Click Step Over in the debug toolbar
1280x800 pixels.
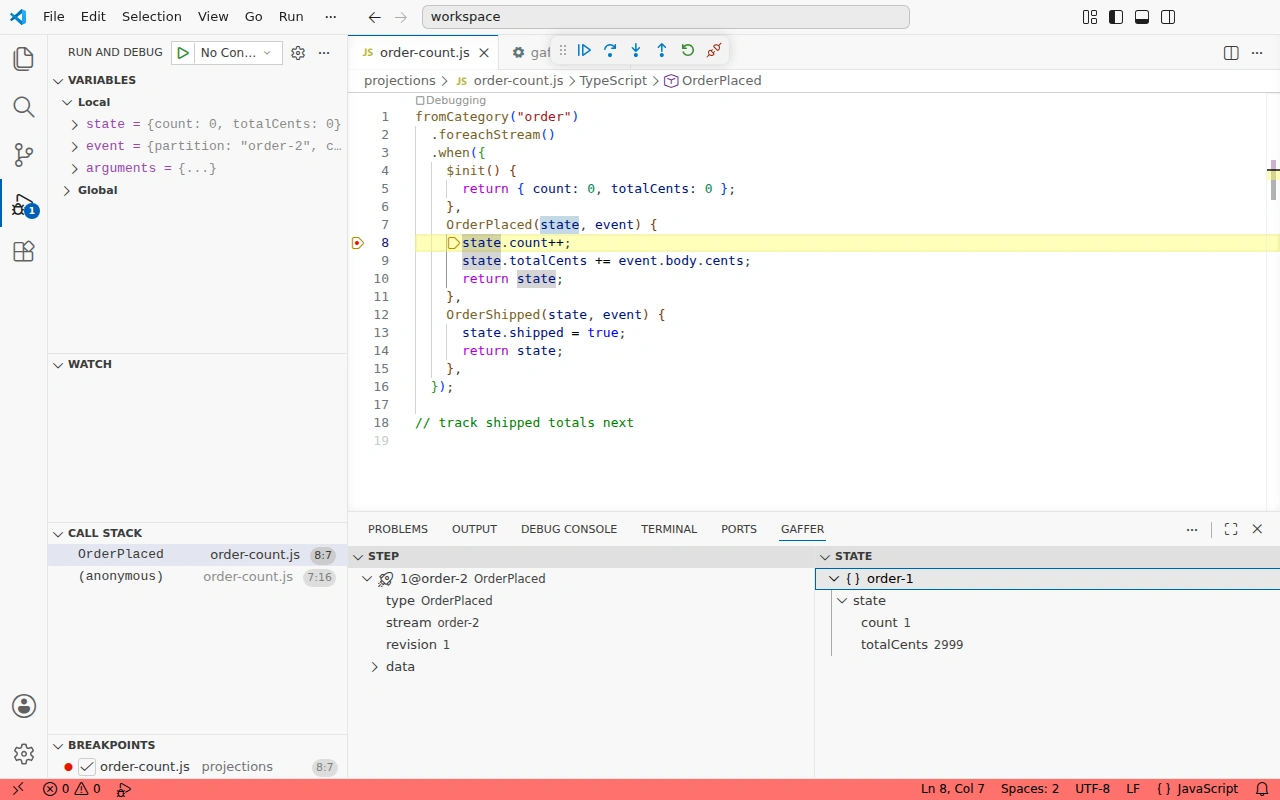pos(610,50)
